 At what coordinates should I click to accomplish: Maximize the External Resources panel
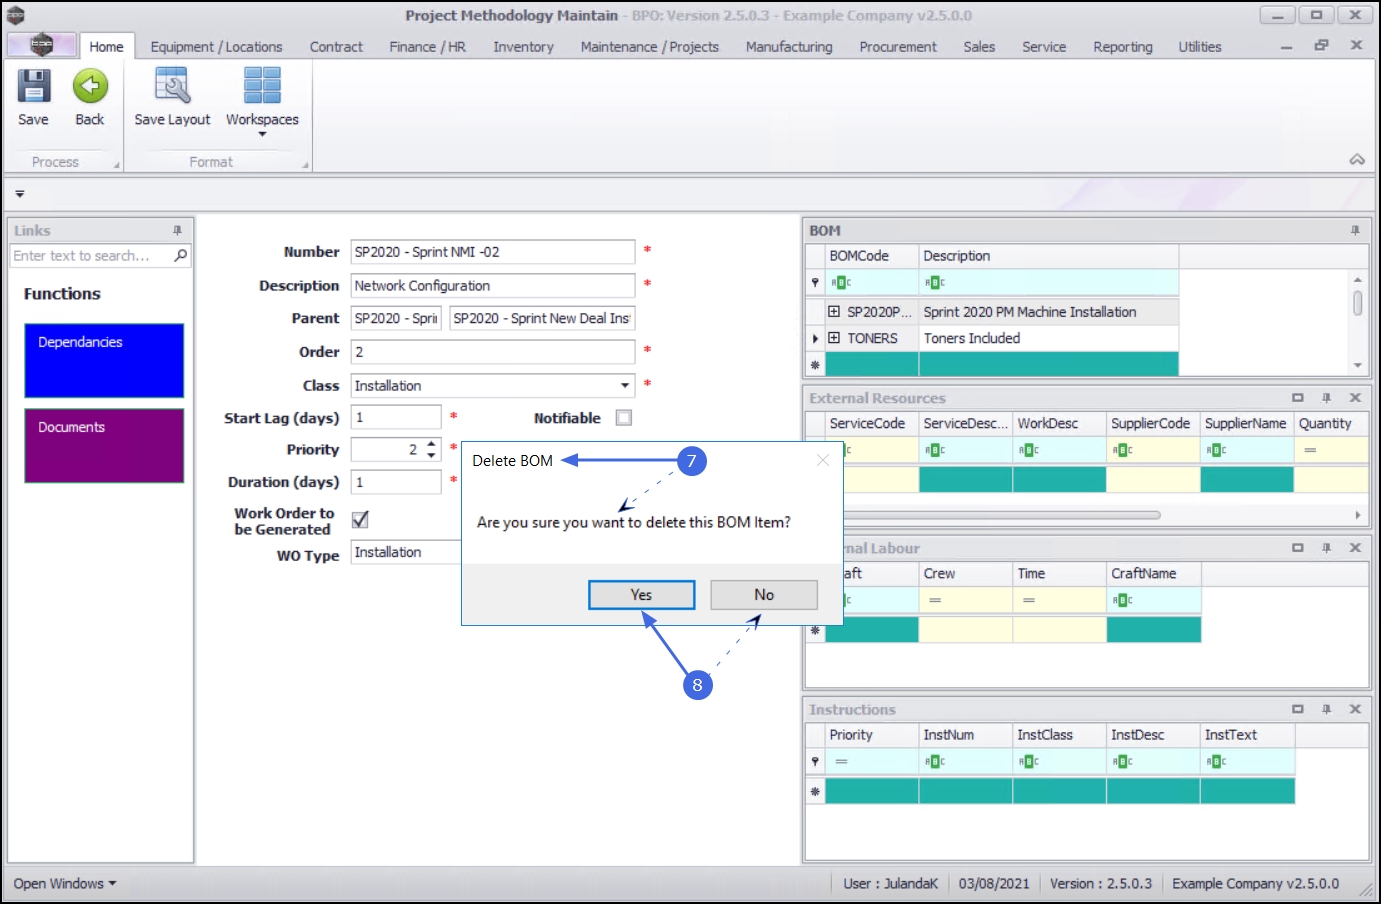click(x=1297, y=398)
